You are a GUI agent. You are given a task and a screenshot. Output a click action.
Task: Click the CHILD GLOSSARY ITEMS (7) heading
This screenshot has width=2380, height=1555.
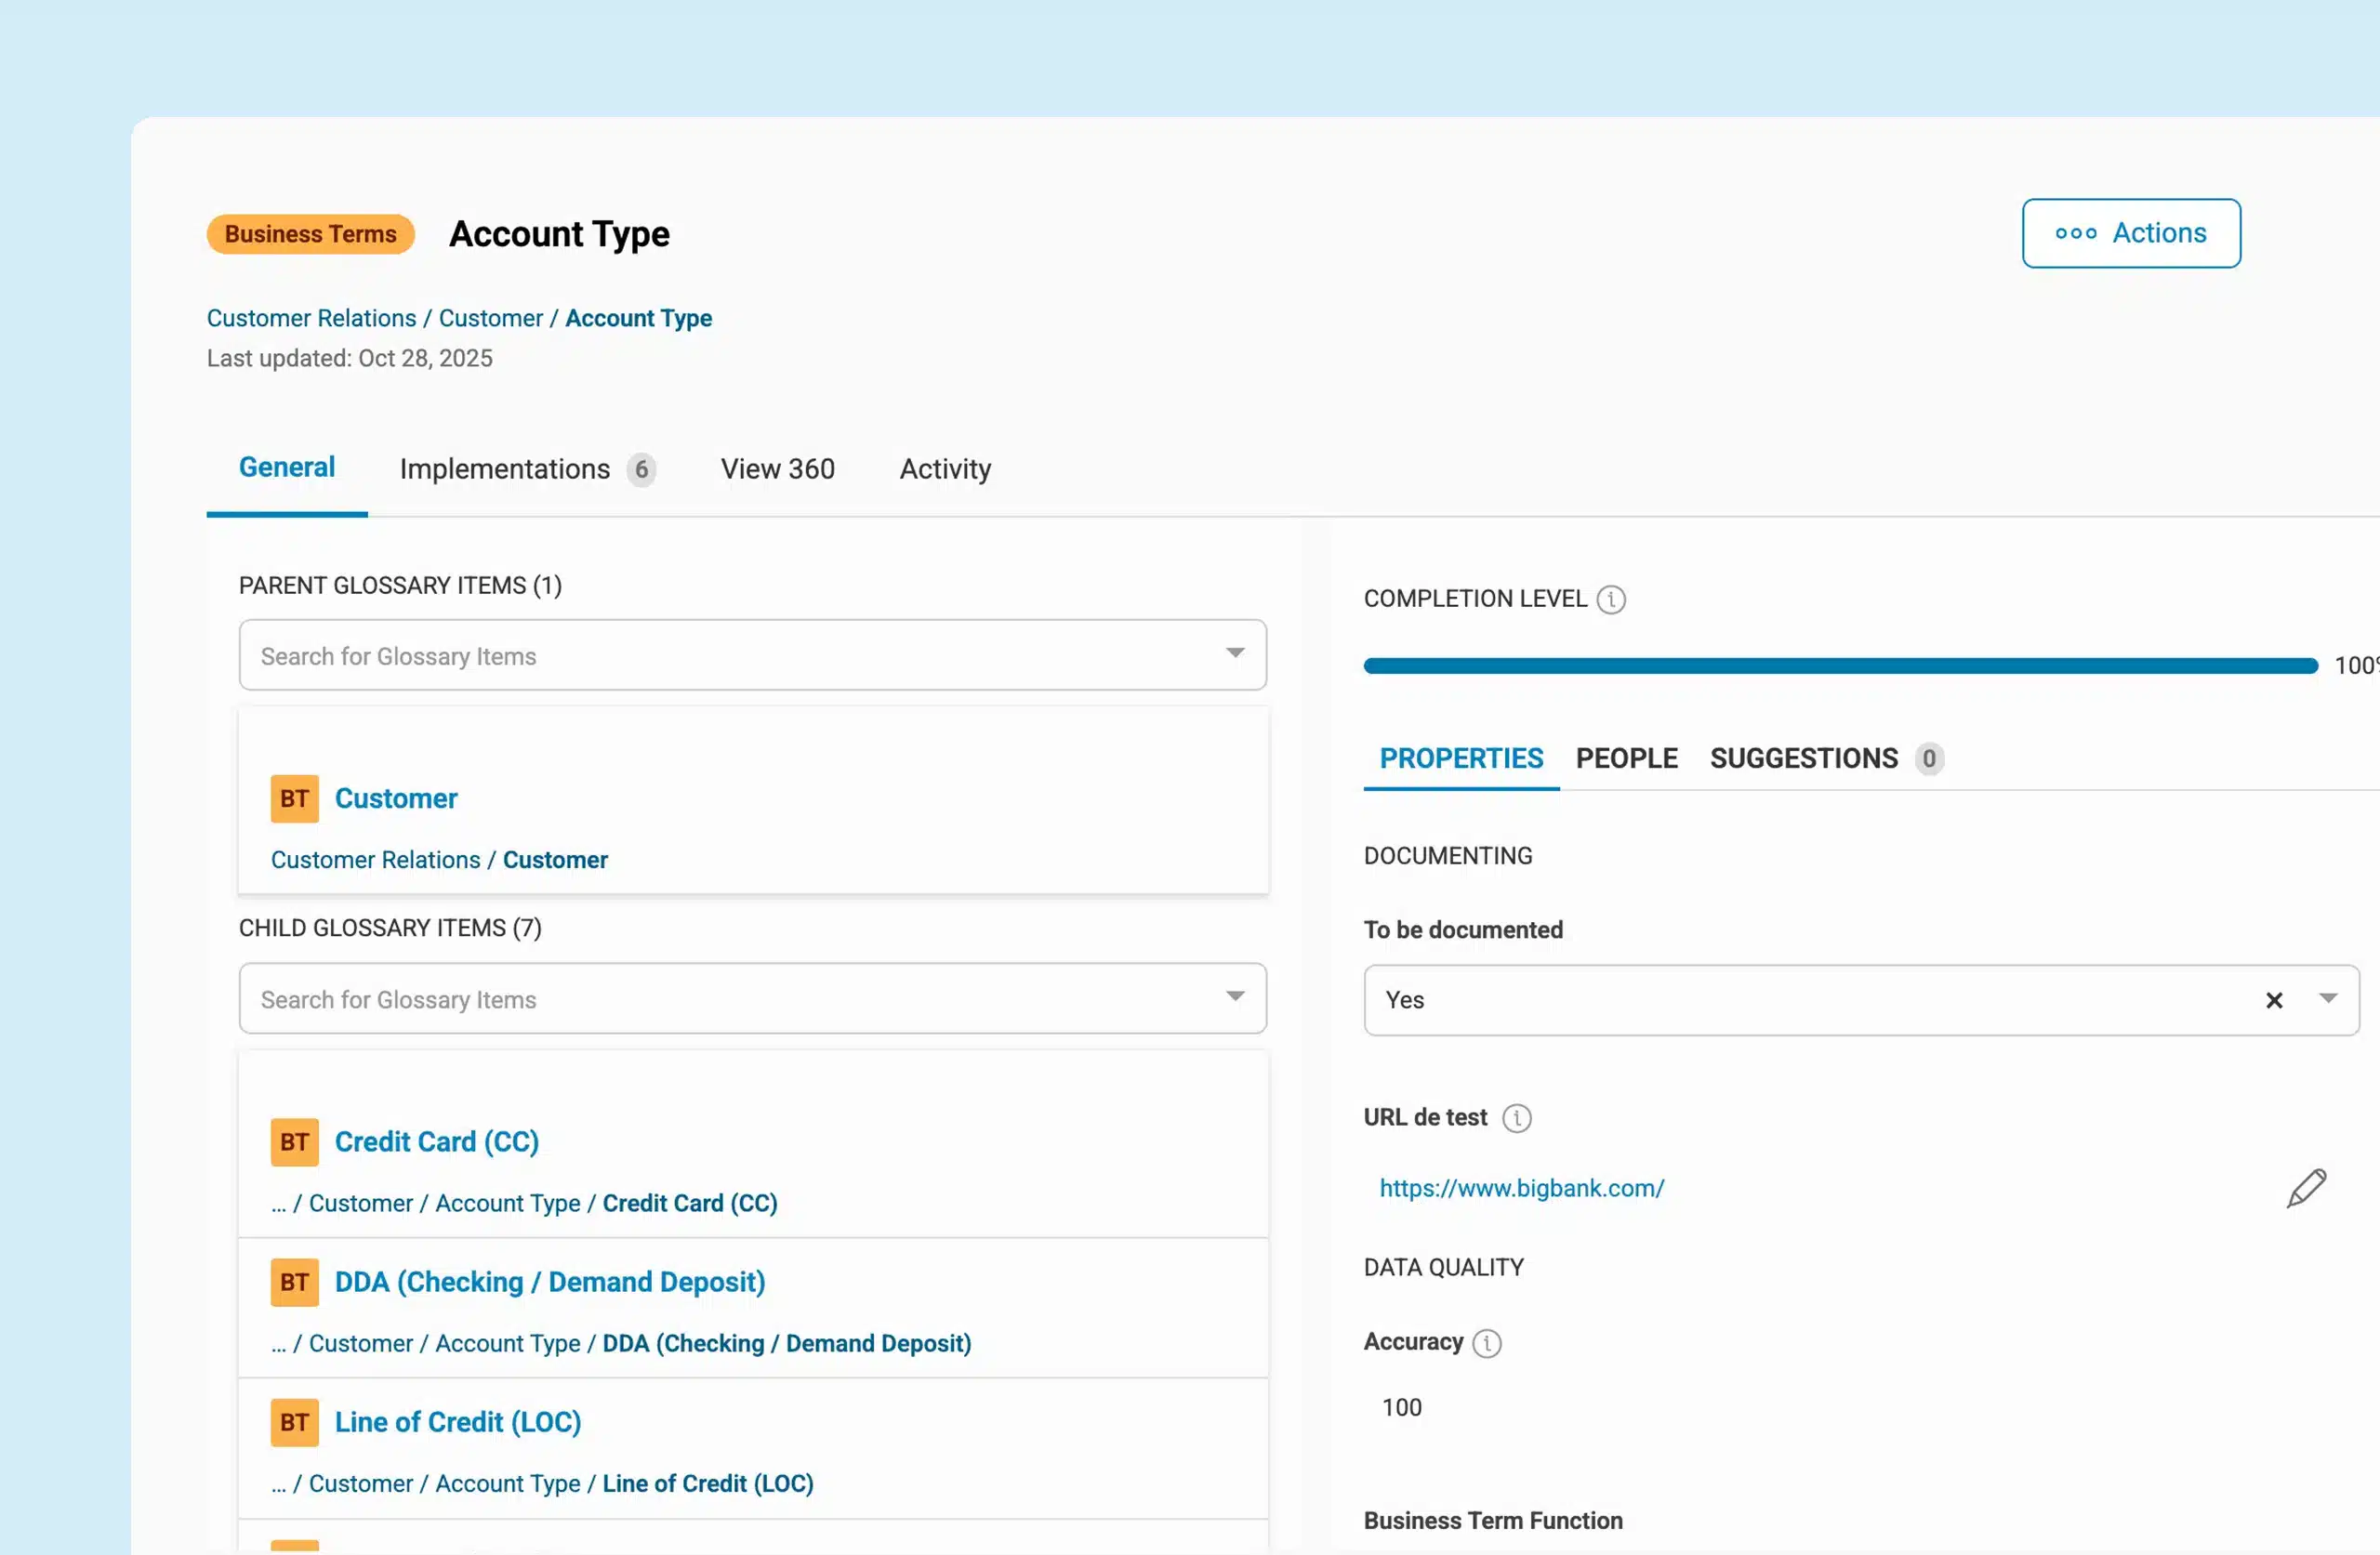pos(390,928)
